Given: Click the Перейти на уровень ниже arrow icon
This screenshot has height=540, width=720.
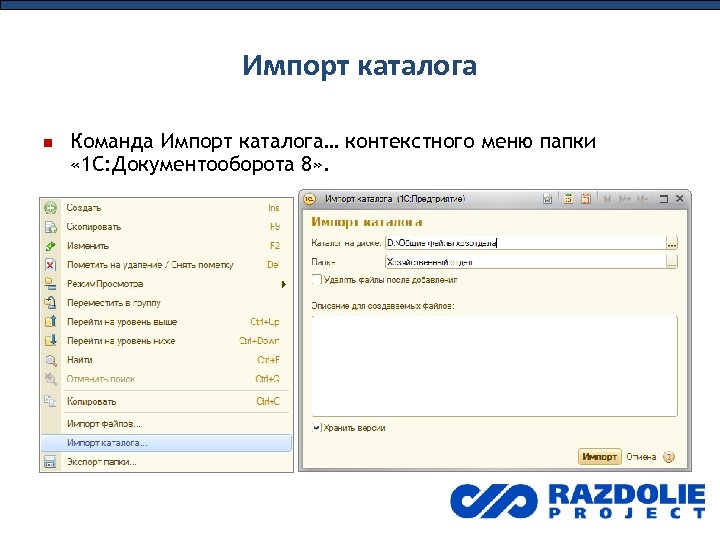Looking at the screenshot, I should [51, 341].
